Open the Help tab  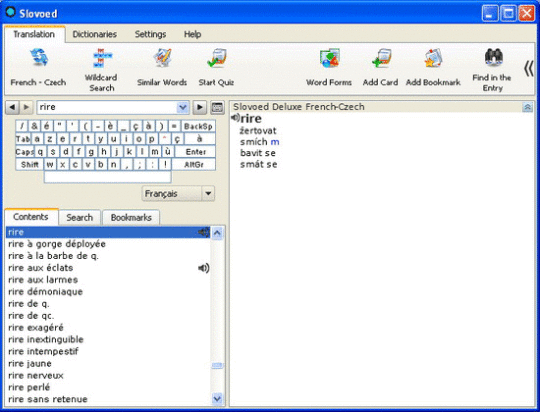[x=192, y=34]
